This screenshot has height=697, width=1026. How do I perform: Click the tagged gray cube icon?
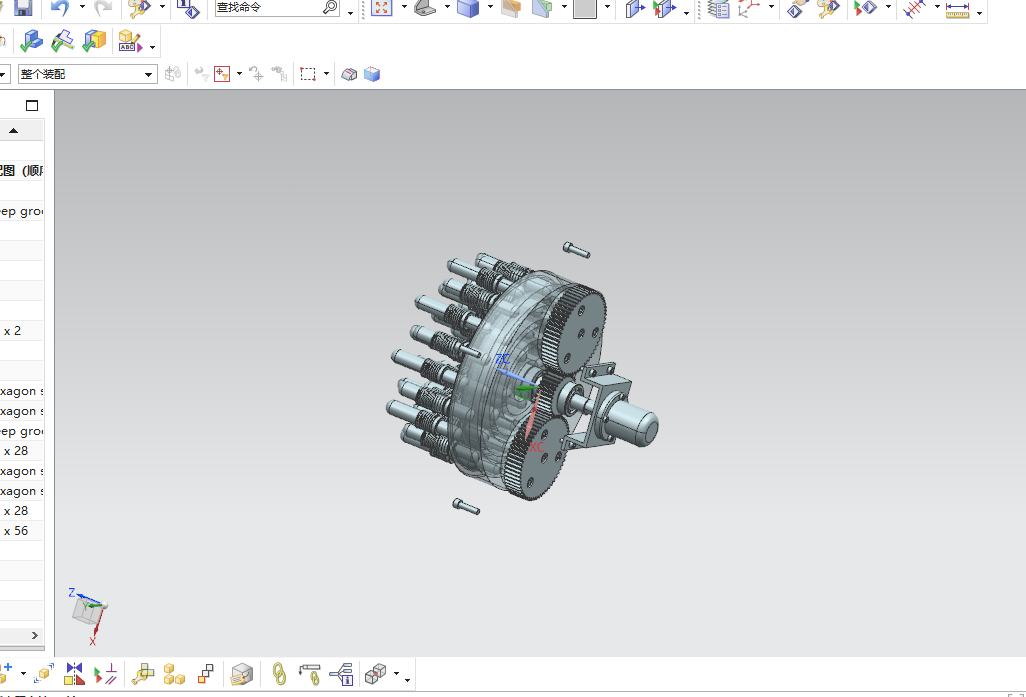click(x=242, y=674)
